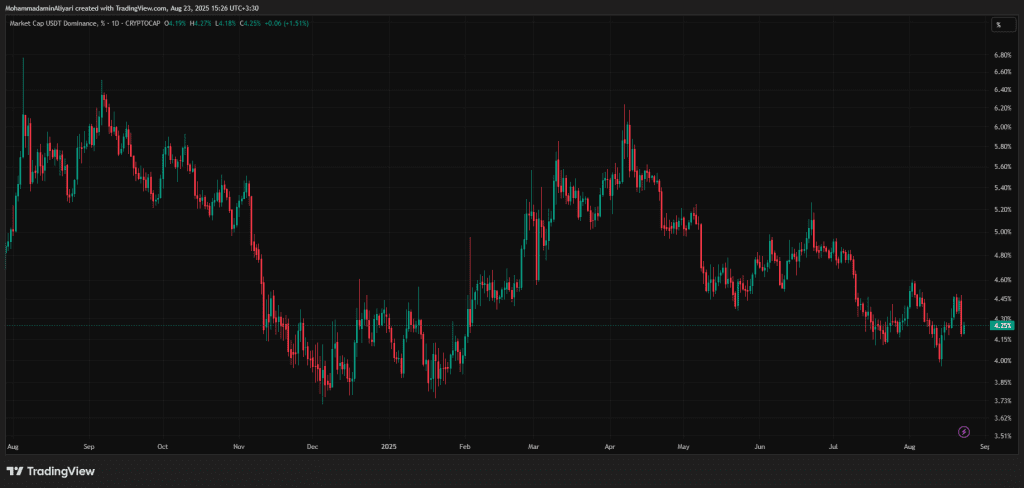Screen dimensions: 1024x488
Task: Click the Nov label on time axis
Action: pyautogui.click(x=238, y=449)
